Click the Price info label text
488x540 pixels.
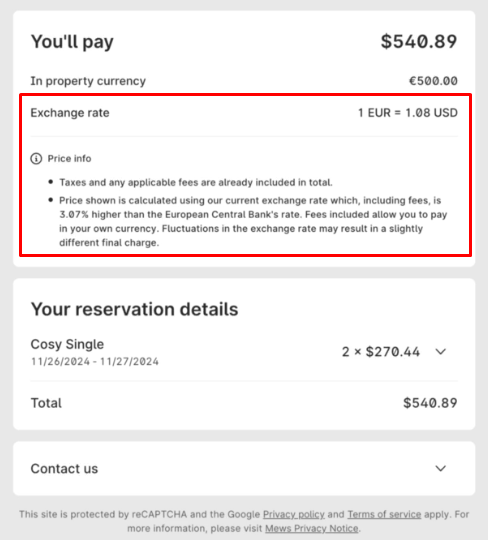(69, 159)
